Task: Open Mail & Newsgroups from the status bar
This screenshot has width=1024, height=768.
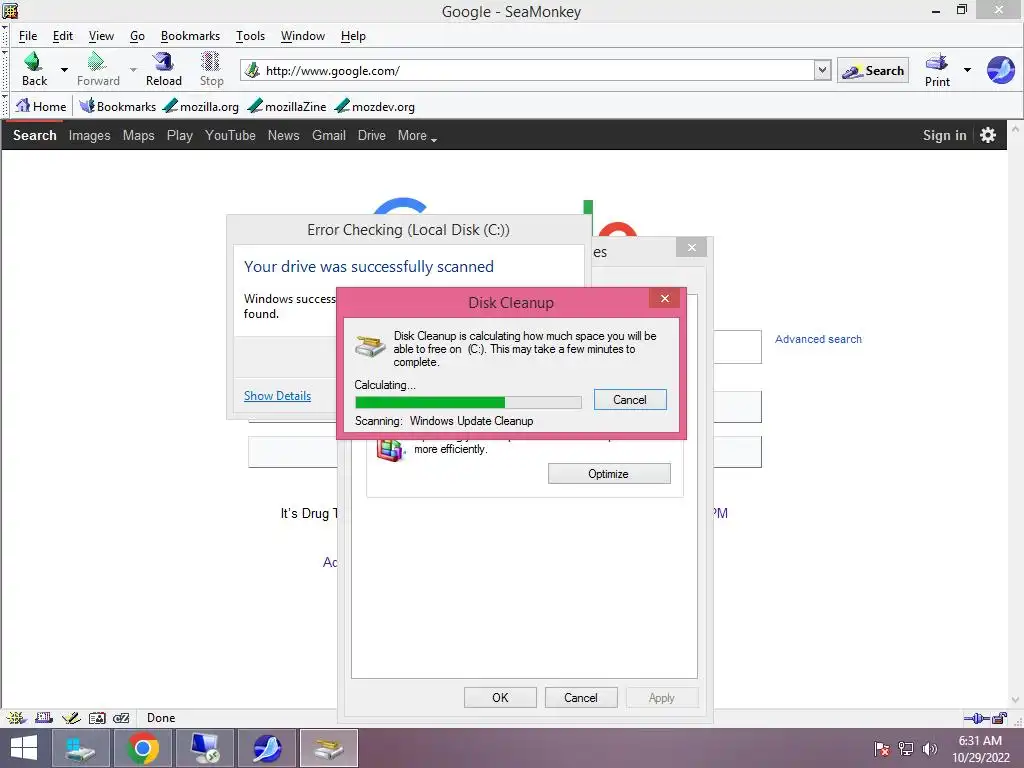Action: (x=44, y=718)
